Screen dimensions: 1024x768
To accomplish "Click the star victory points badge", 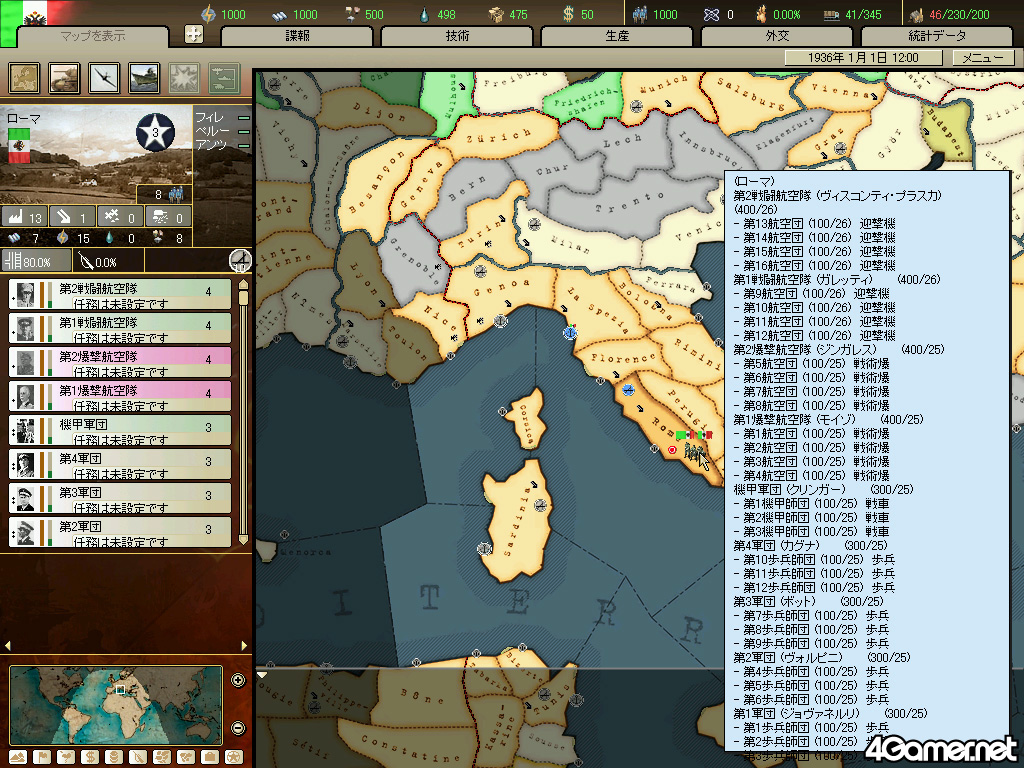I will tap(155, 132).
